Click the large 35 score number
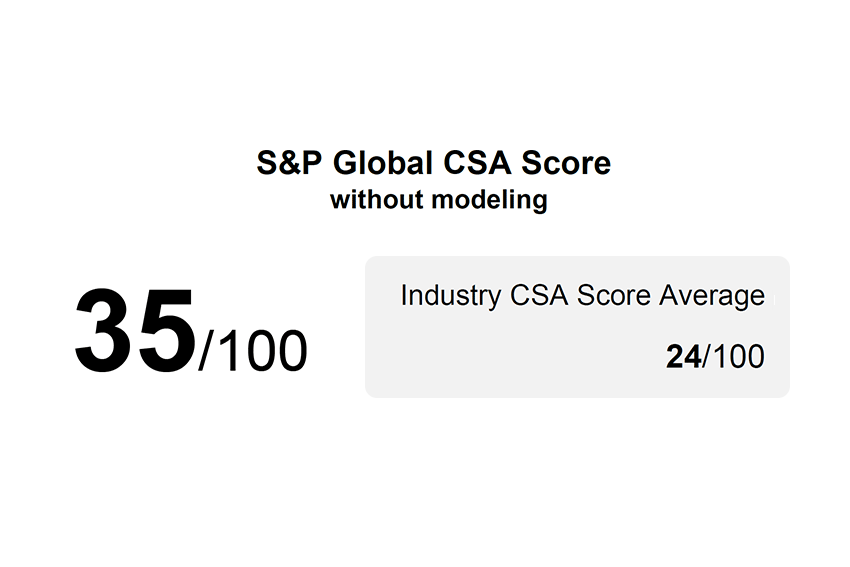Image resolution: width=850 pixels, height=567 pixels. [135, 331]
